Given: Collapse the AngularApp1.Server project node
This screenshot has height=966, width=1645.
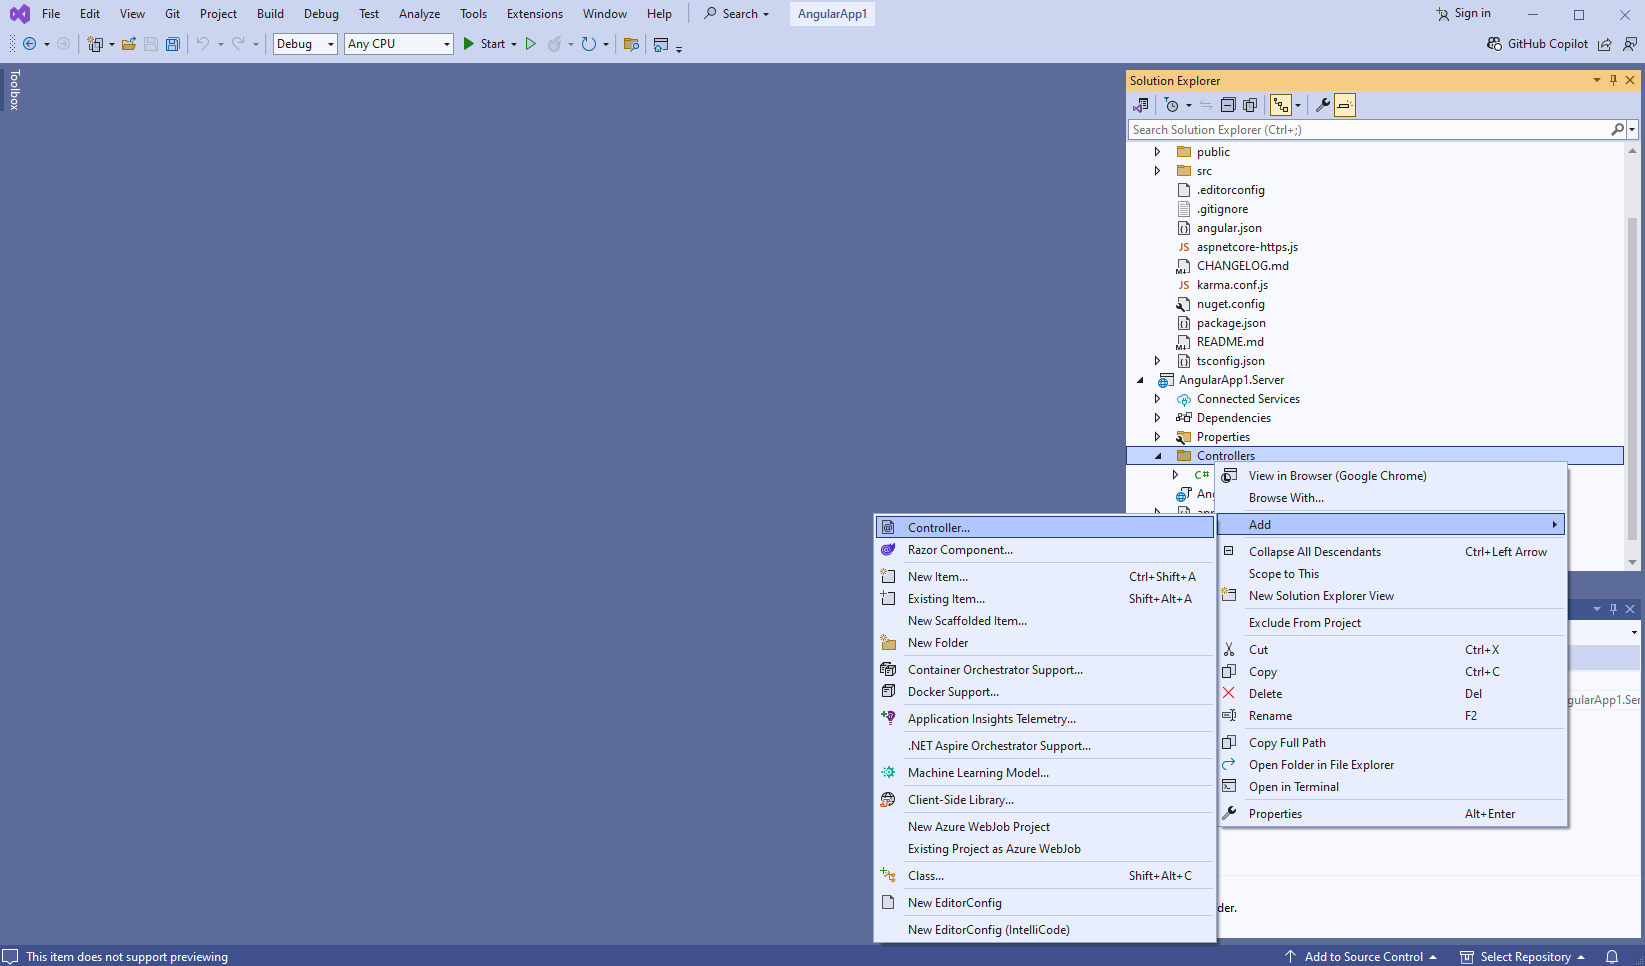Looking at the screenshot, I should 1140,380.
